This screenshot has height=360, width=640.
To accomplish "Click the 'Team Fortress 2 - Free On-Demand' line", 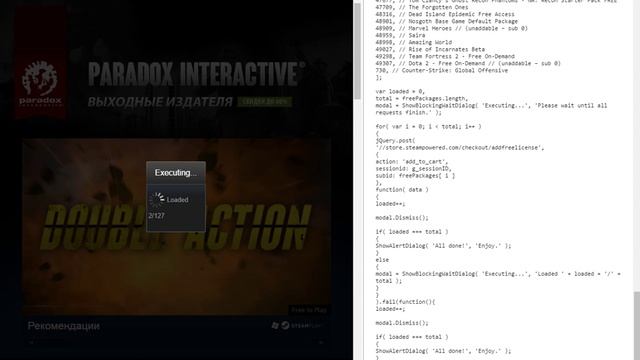I will point(445,56).
